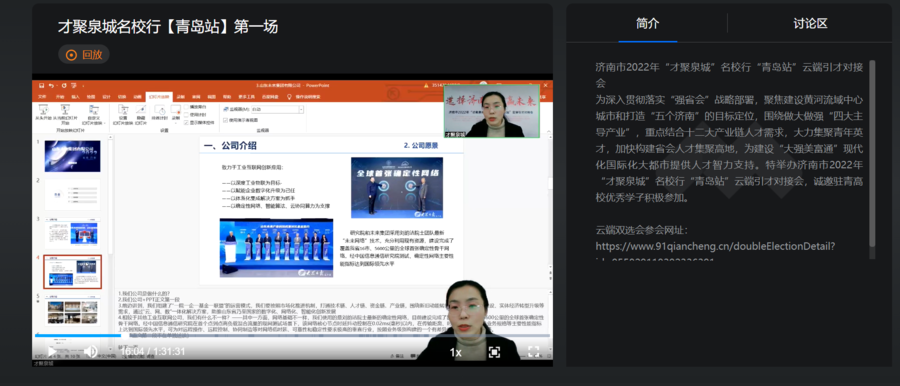Click the 从头开始 slideshow icon
This screenshot has height=386, width=900.
pyautogui.click(x=44, y=110)
